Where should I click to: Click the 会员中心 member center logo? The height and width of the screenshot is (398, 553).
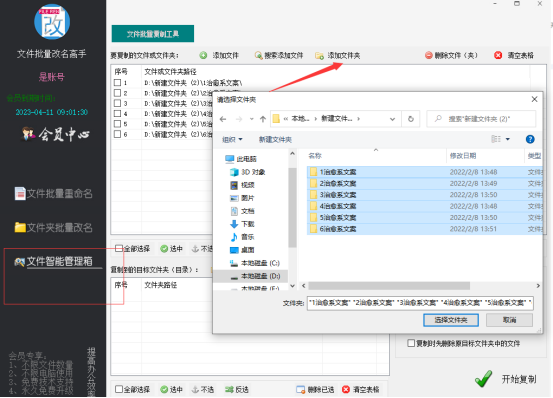click(x=55, y=134)
